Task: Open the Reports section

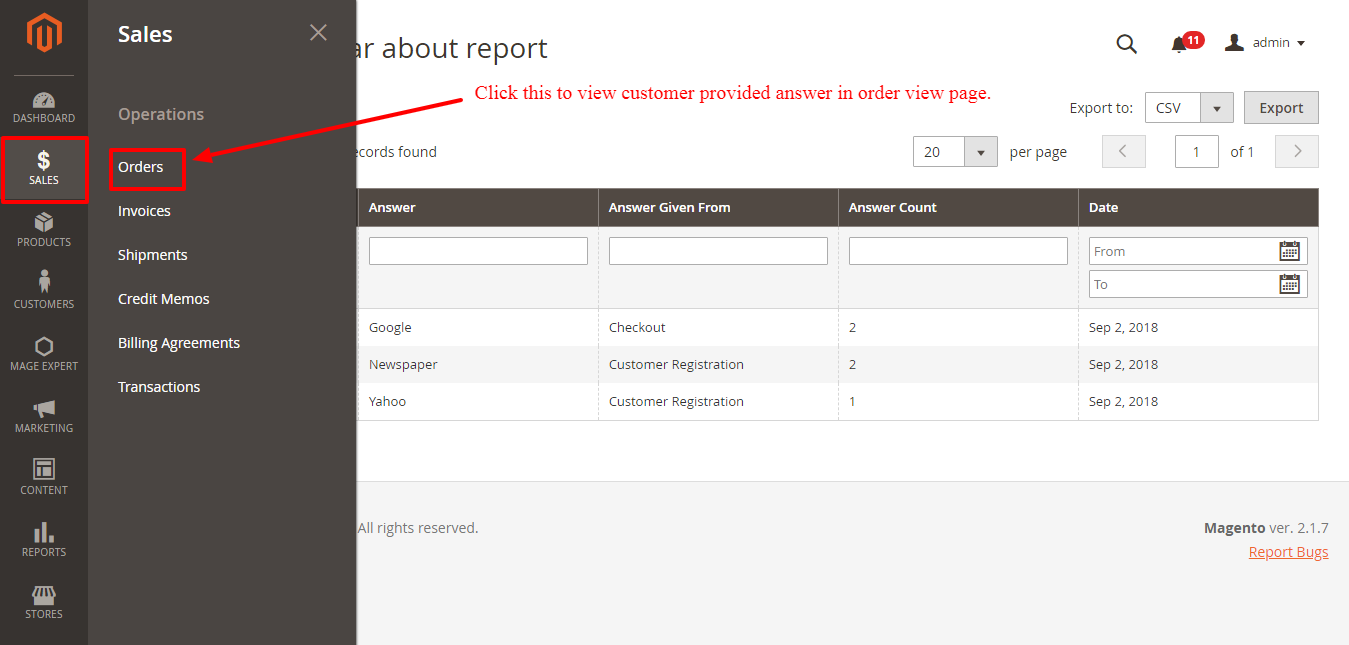Action: pos(43,539)
